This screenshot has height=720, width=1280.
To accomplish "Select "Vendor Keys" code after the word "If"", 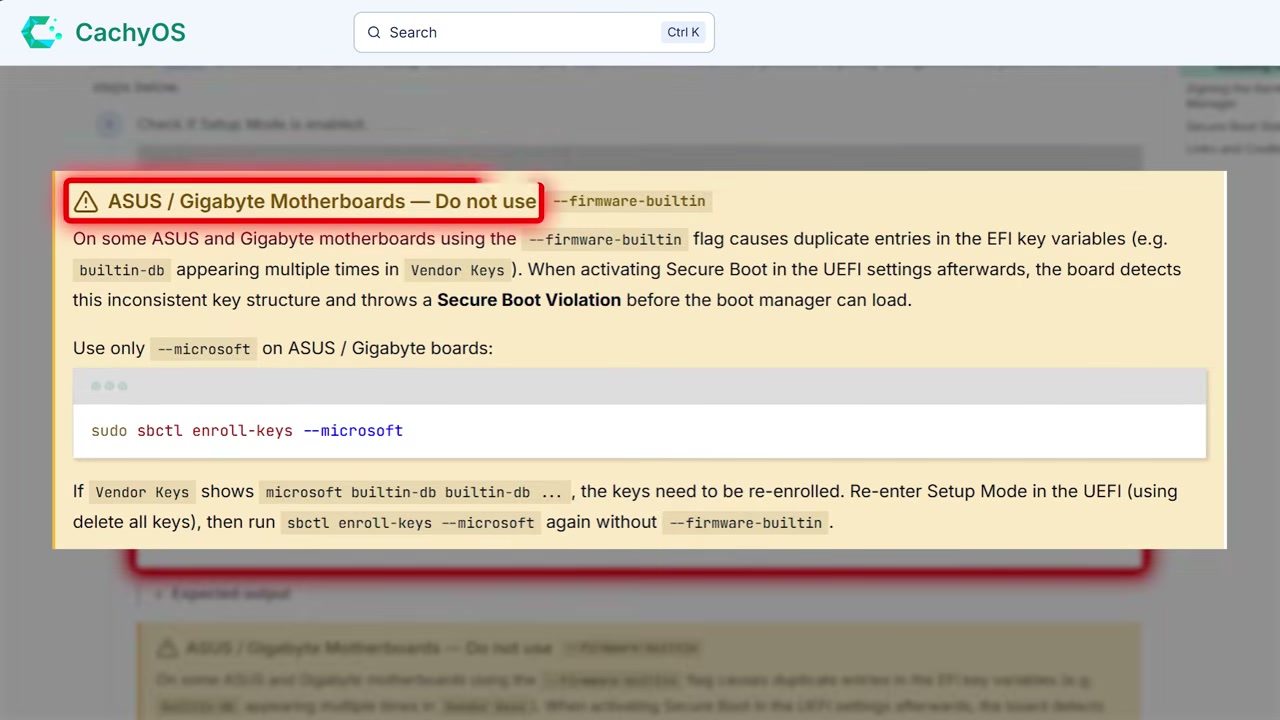I will 142,492.
